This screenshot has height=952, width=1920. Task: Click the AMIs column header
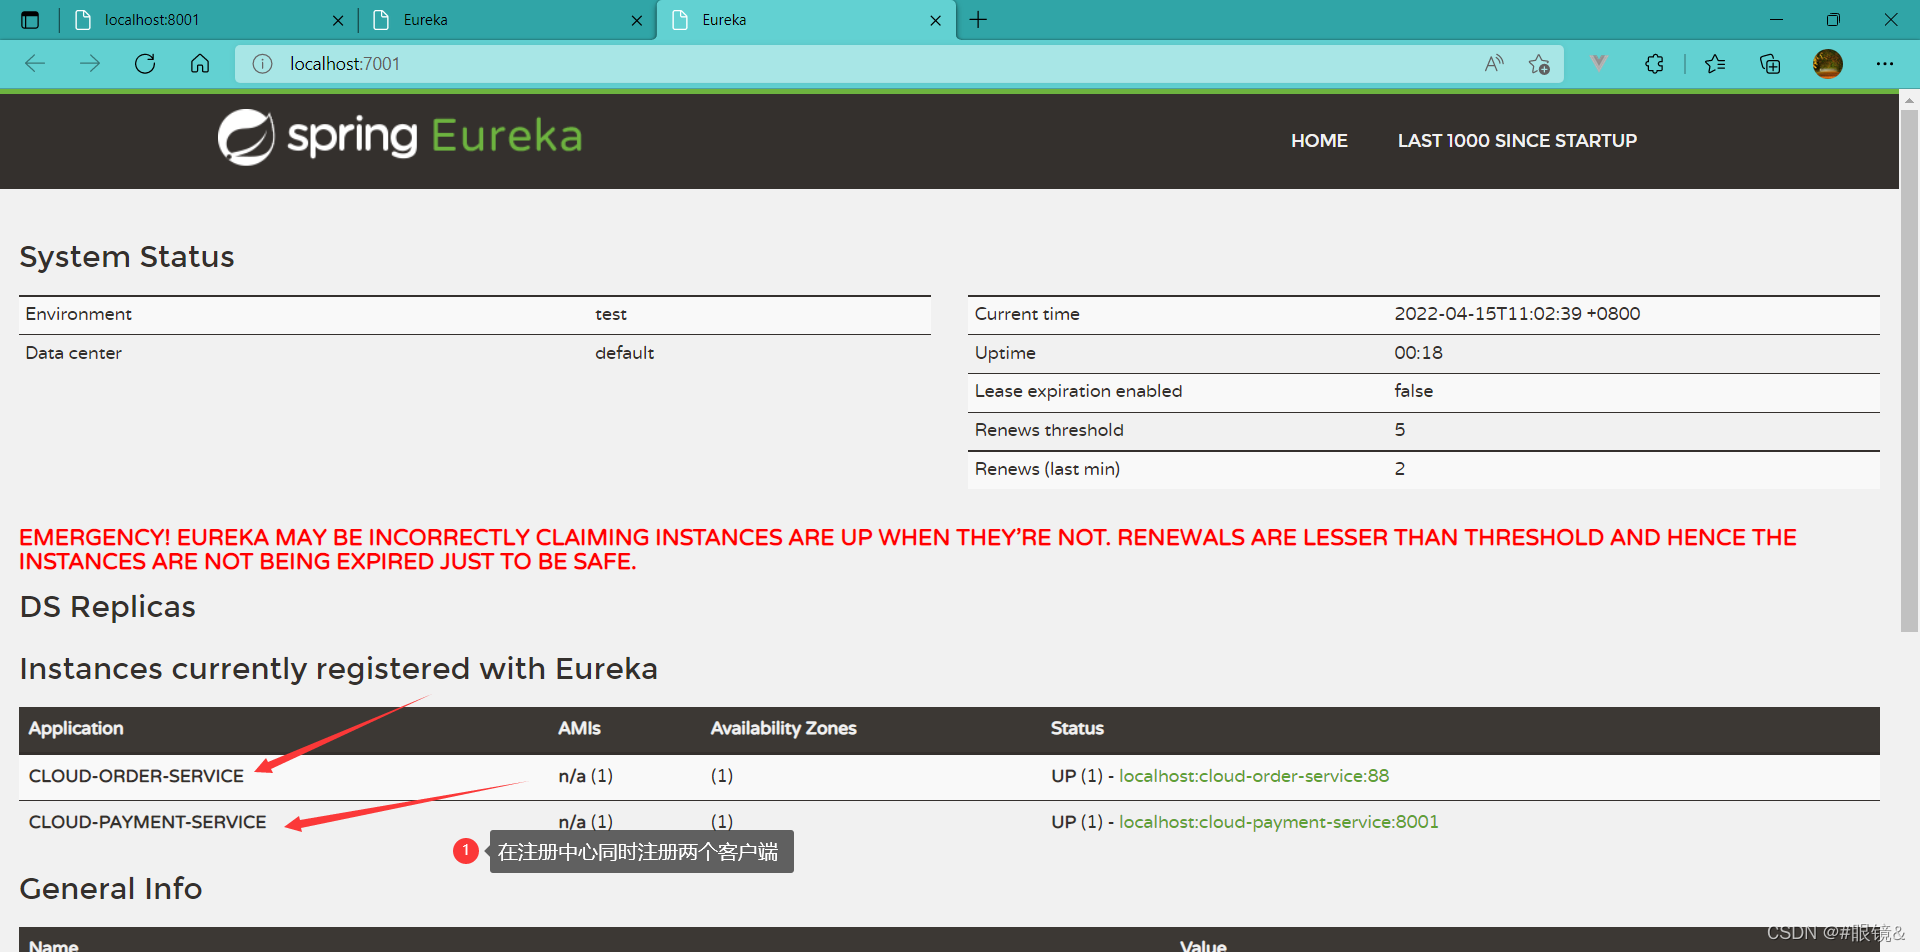[580, 729]
